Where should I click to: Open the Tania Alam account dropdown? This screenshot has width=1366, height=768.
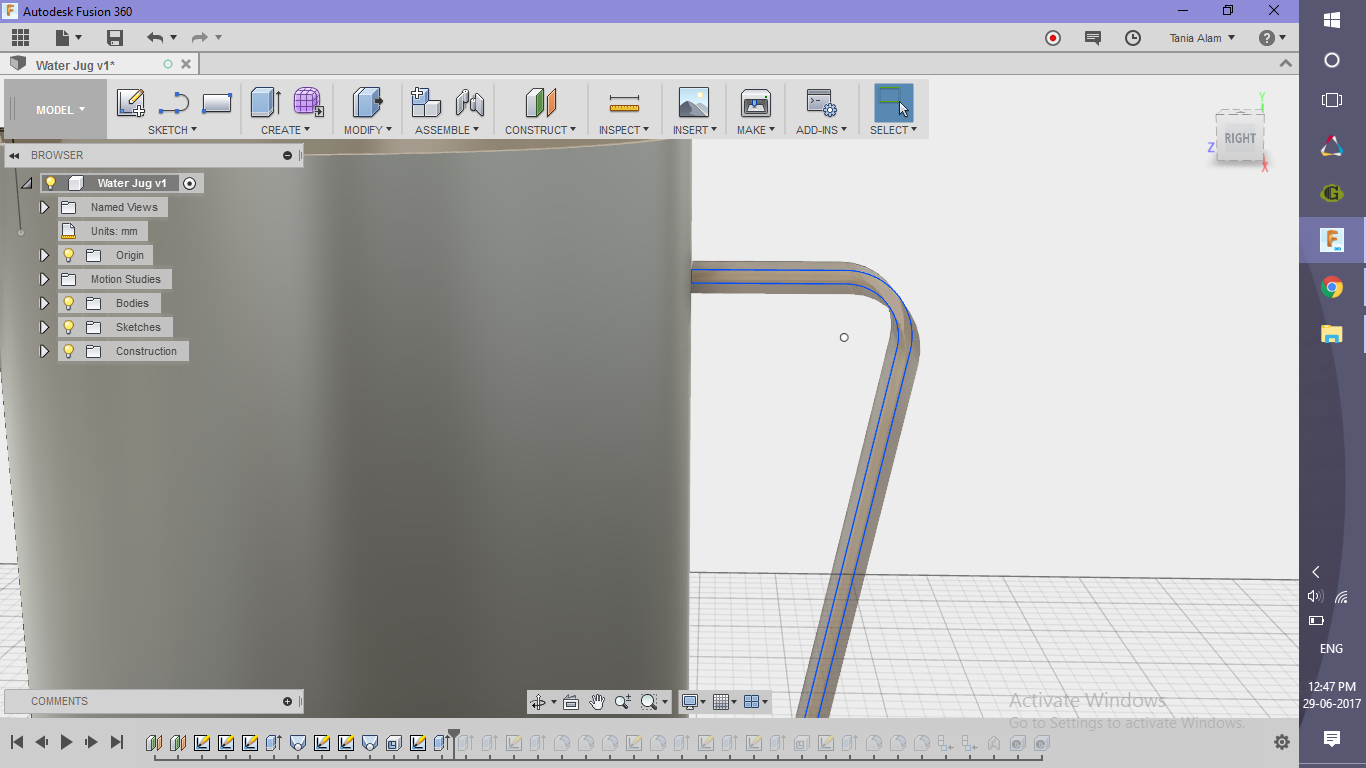coord(1202,38)
